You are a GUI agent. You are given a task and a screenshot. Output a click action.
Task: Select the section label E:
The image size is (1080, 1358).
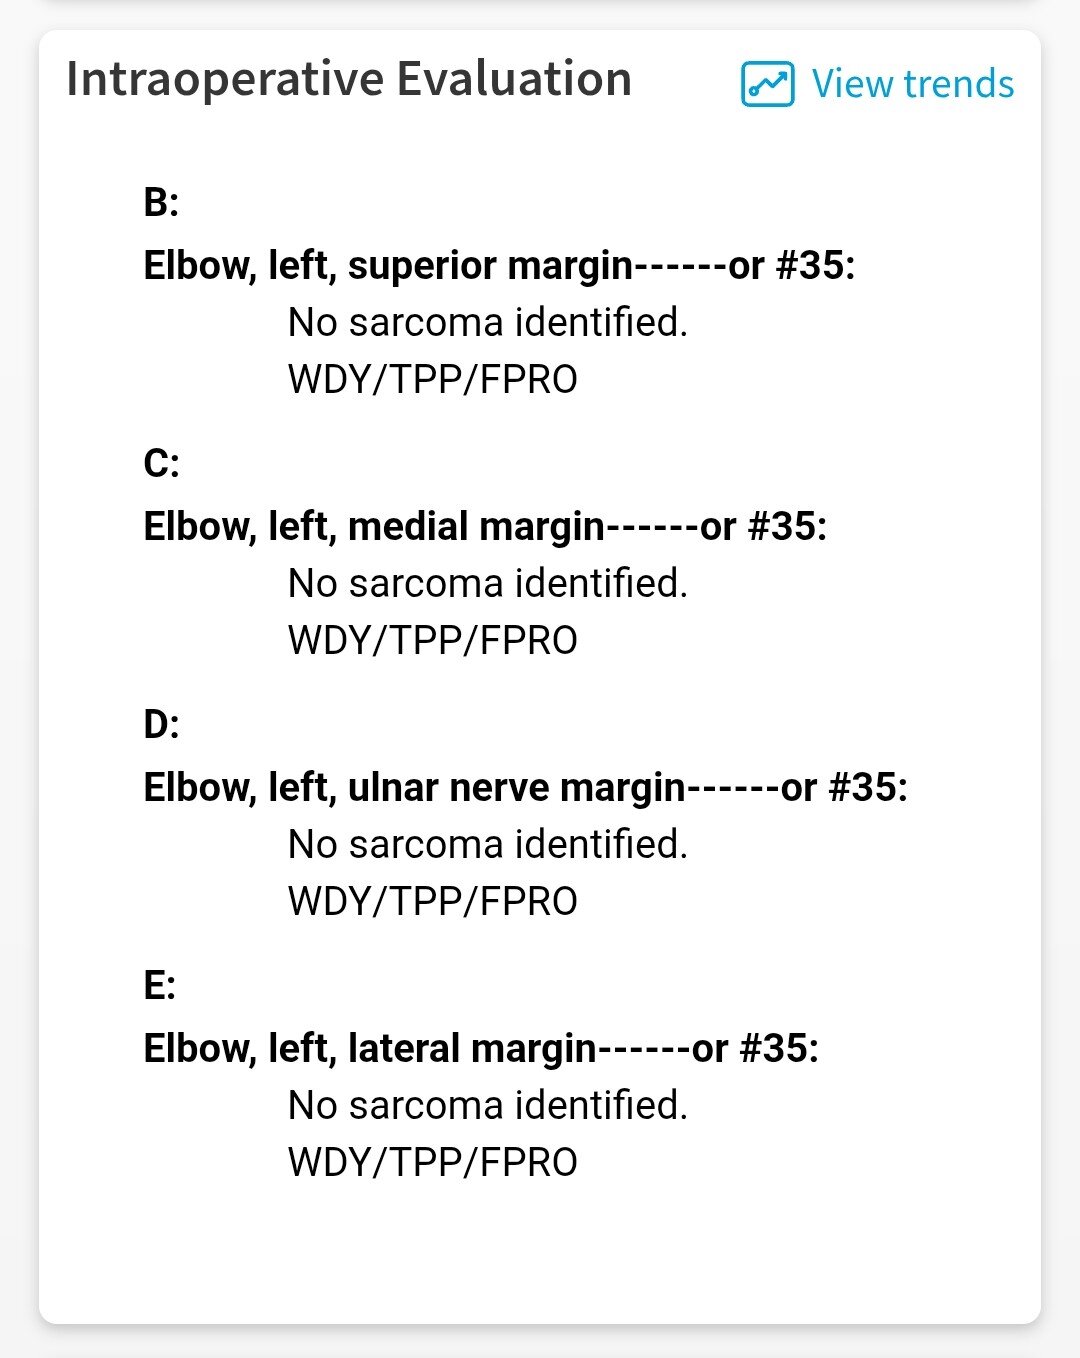160,985
